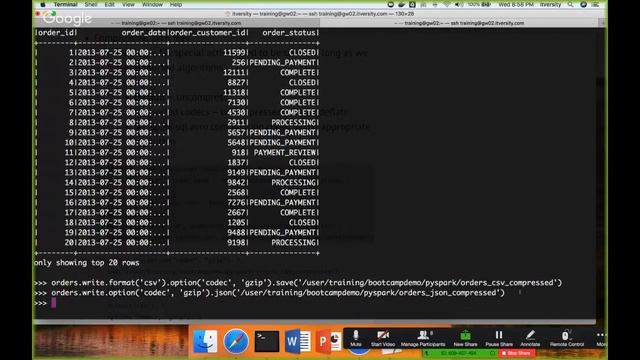Click the red Stop Share button
This screenshot has height=360, width=640.
516,353
